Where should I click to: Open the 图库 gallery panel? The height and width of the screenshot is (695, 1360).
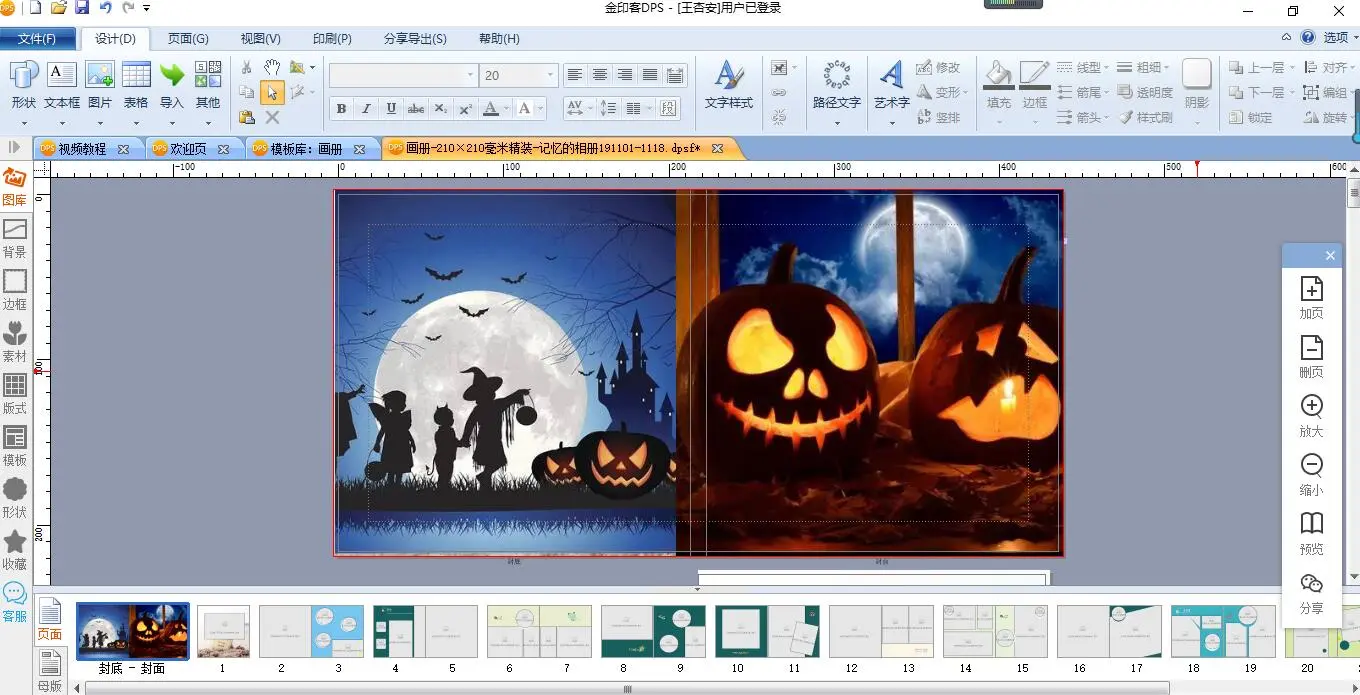(x=15, y=187)
